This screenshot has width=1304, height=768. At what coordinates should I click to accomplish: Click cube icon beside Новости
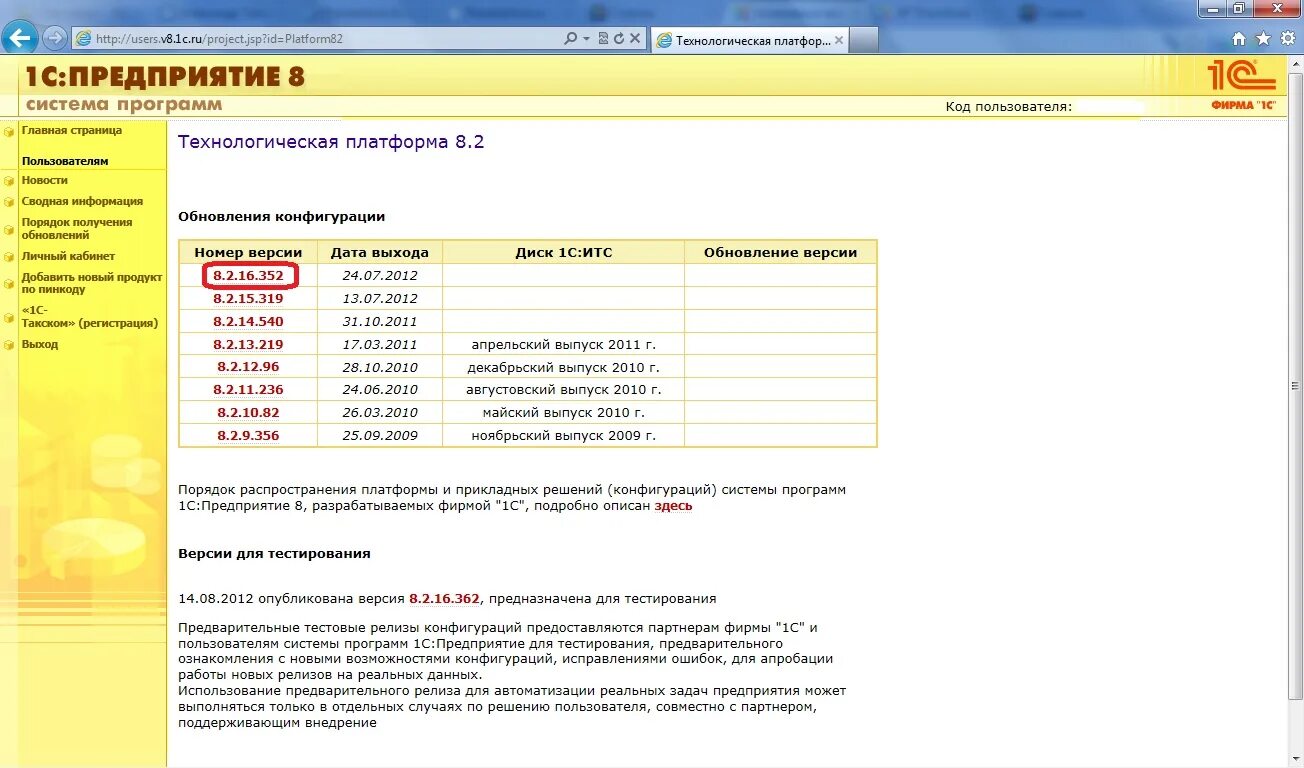coord(9,181)
